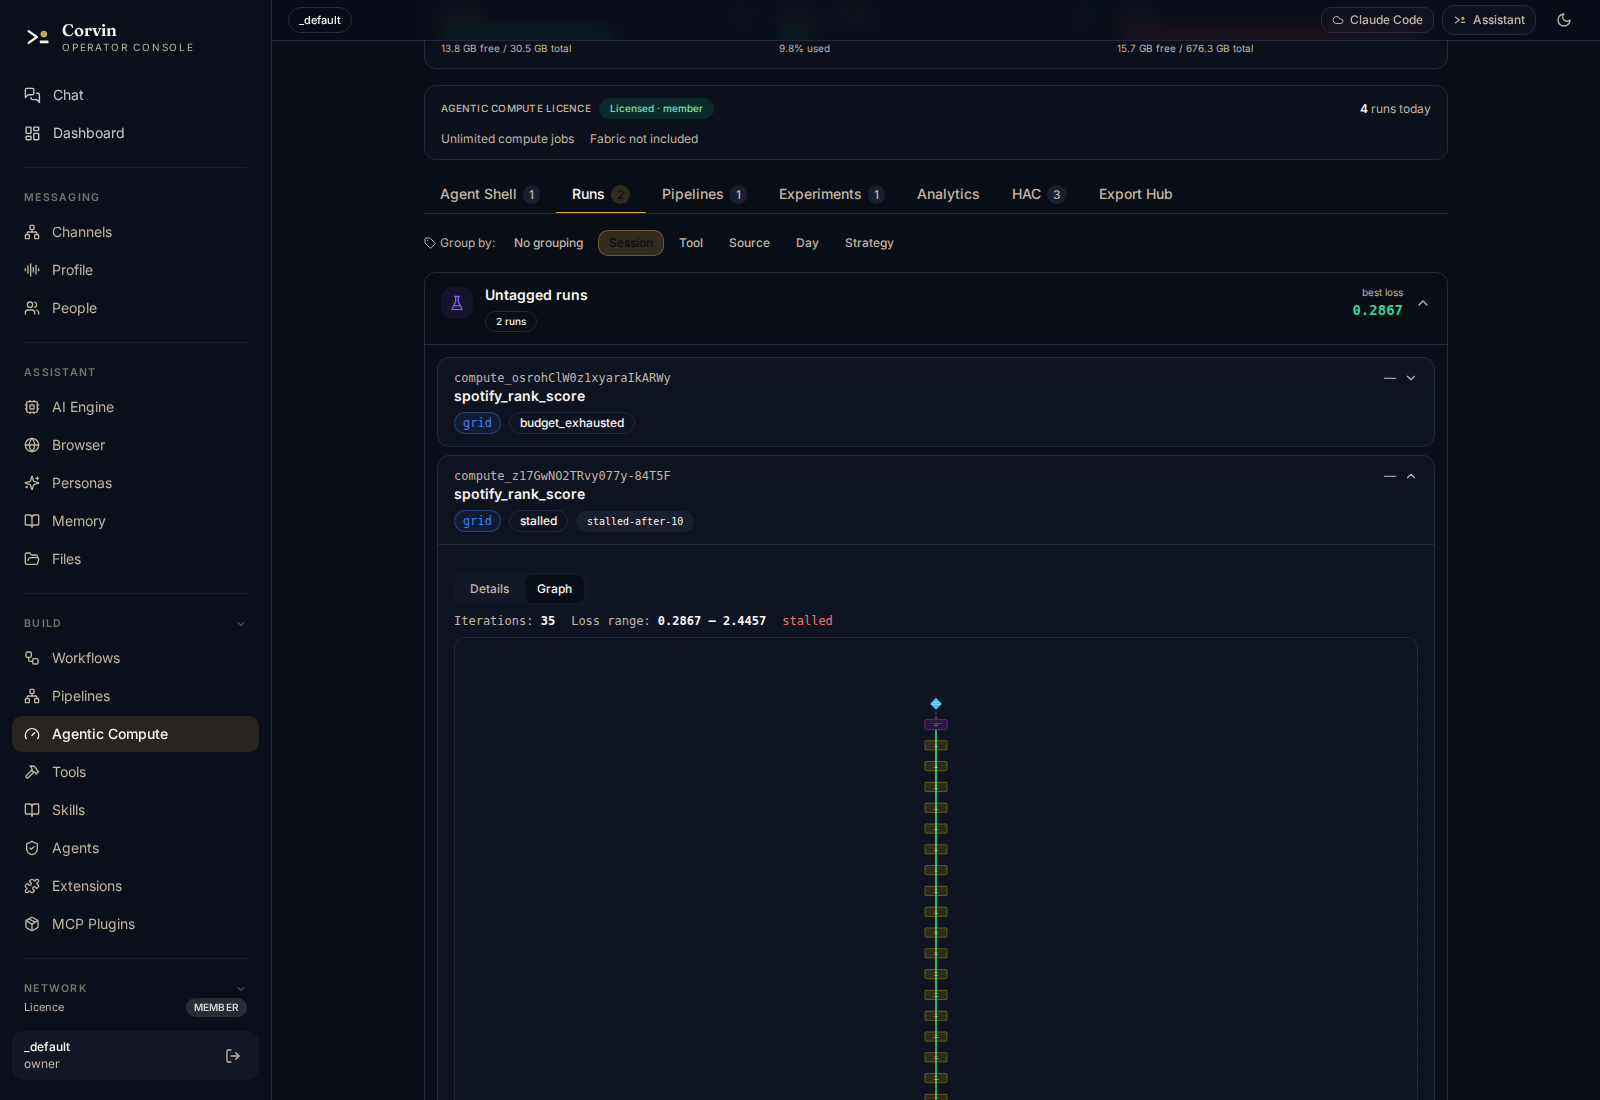The height and width of the screenshot is (1100, 1600).
Task: Click the '4 runs today' counter
Action: point(1395,109)
